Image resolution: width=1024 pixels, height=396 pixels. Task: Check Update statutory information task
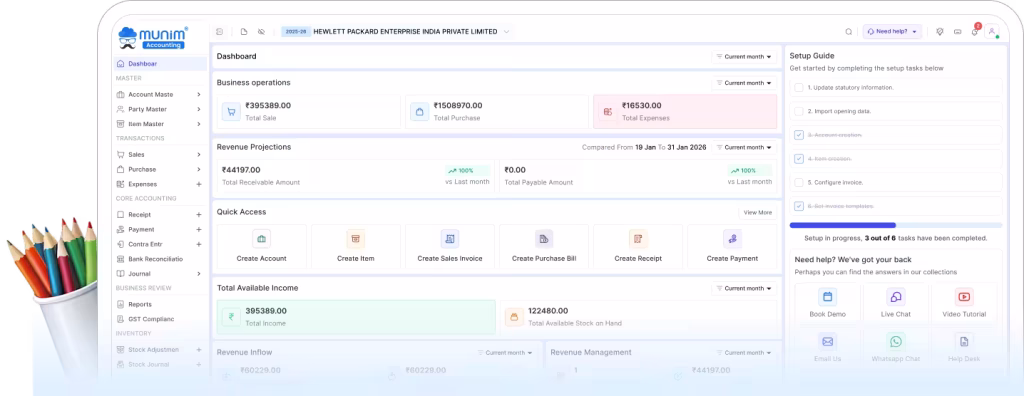[x=799, y=87]
